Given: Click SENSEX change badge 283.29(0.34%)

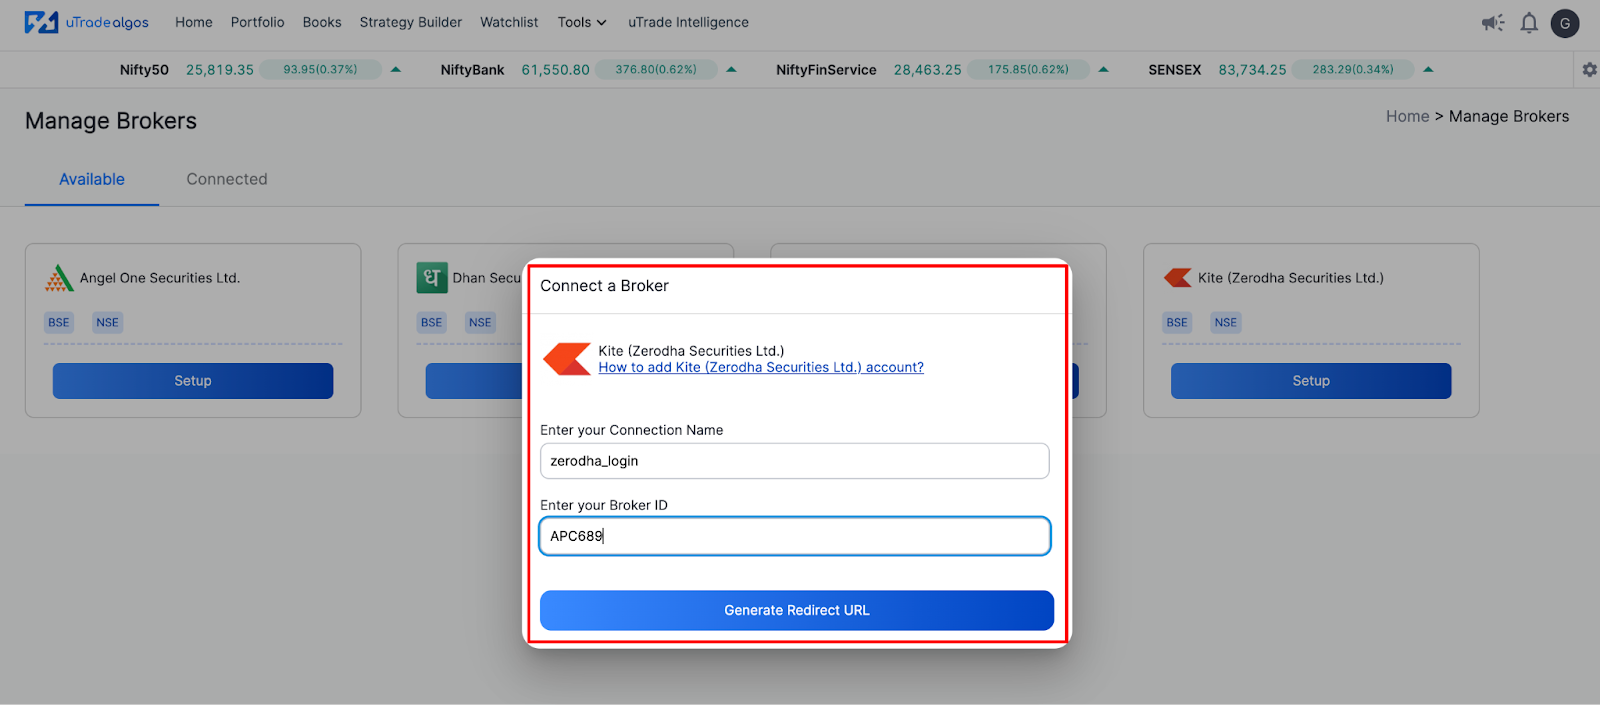Looking at the screenshot, I should pyautogui.click(x=1353, y=70).
